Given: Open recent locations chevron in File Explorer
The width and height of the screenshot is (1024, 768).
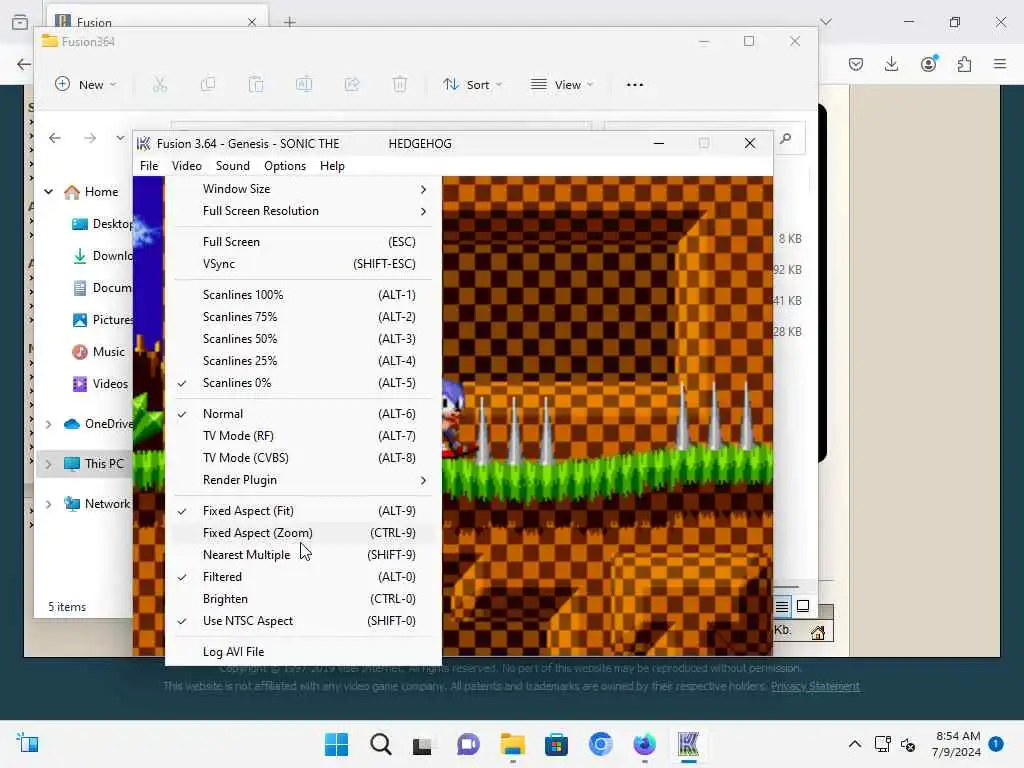Looking at the screenshot, I should pos(120,138).
